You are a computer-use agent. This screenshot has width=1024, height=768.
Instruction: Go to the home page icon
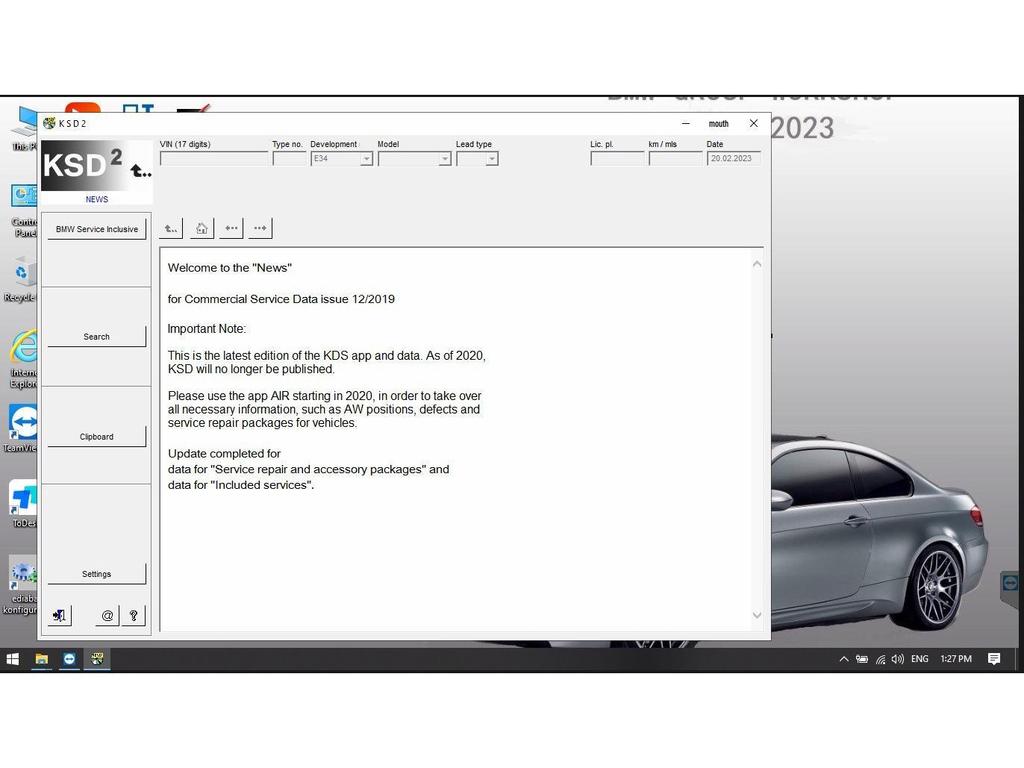click(x=202, y=229)
